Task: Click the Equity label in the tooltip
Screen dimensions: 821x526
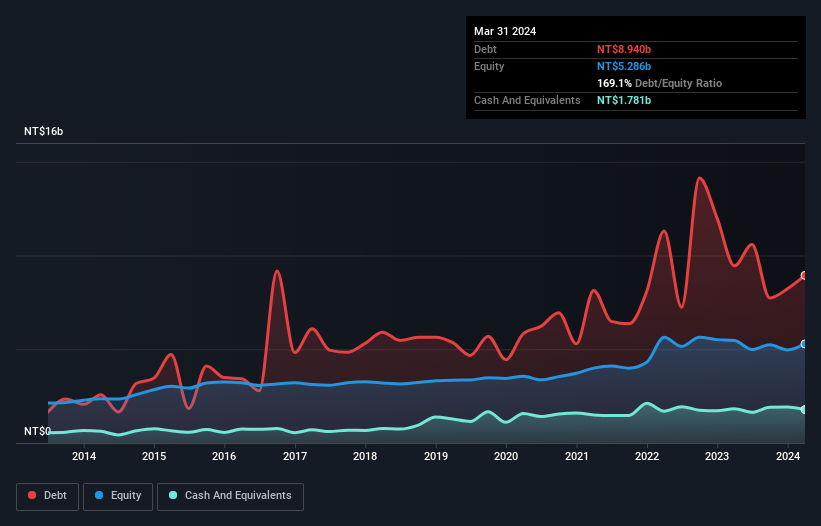Action: click(x=489, y=66)
